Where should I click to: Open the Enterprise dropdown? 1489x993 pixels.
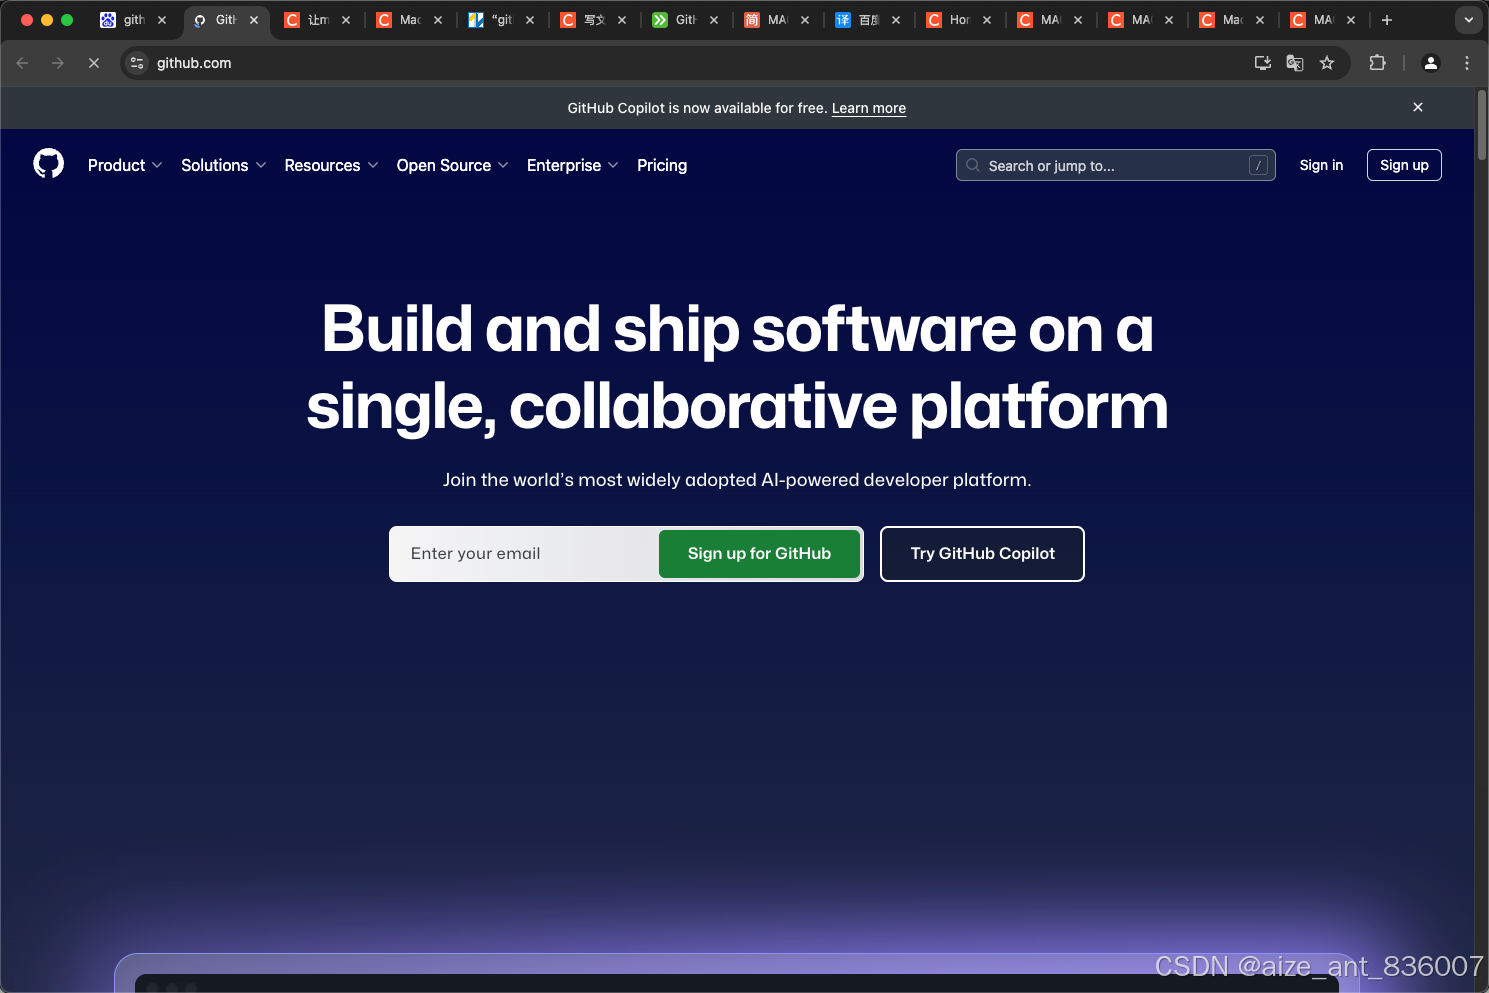(x=571, y=165)
